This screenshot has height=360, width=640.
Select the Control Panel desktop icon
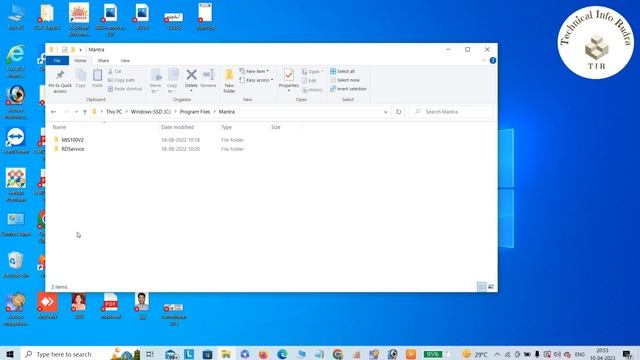point(16,224)
